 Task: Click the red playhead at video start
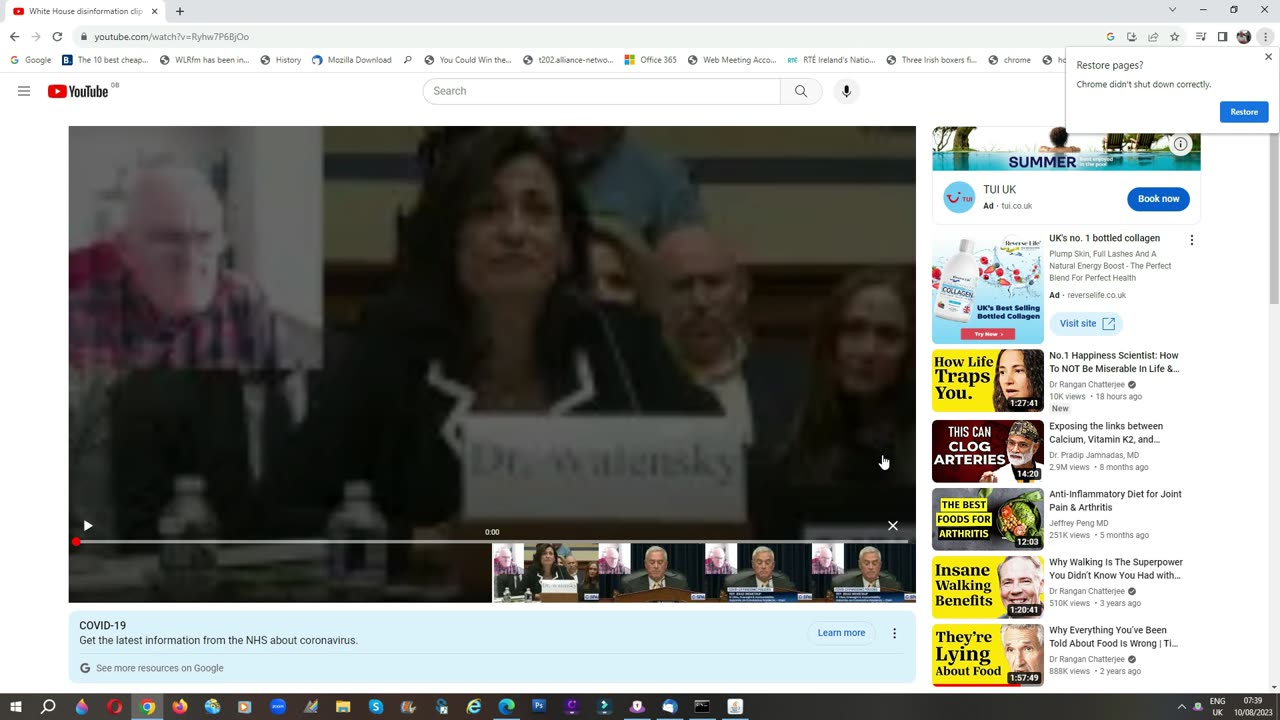click(76, 542)
